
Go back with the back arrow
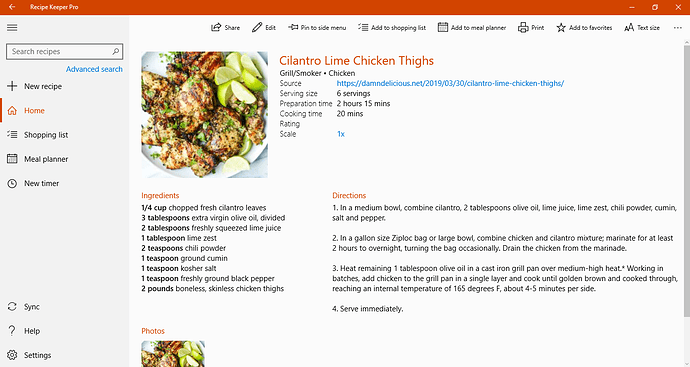pos(12,7)
